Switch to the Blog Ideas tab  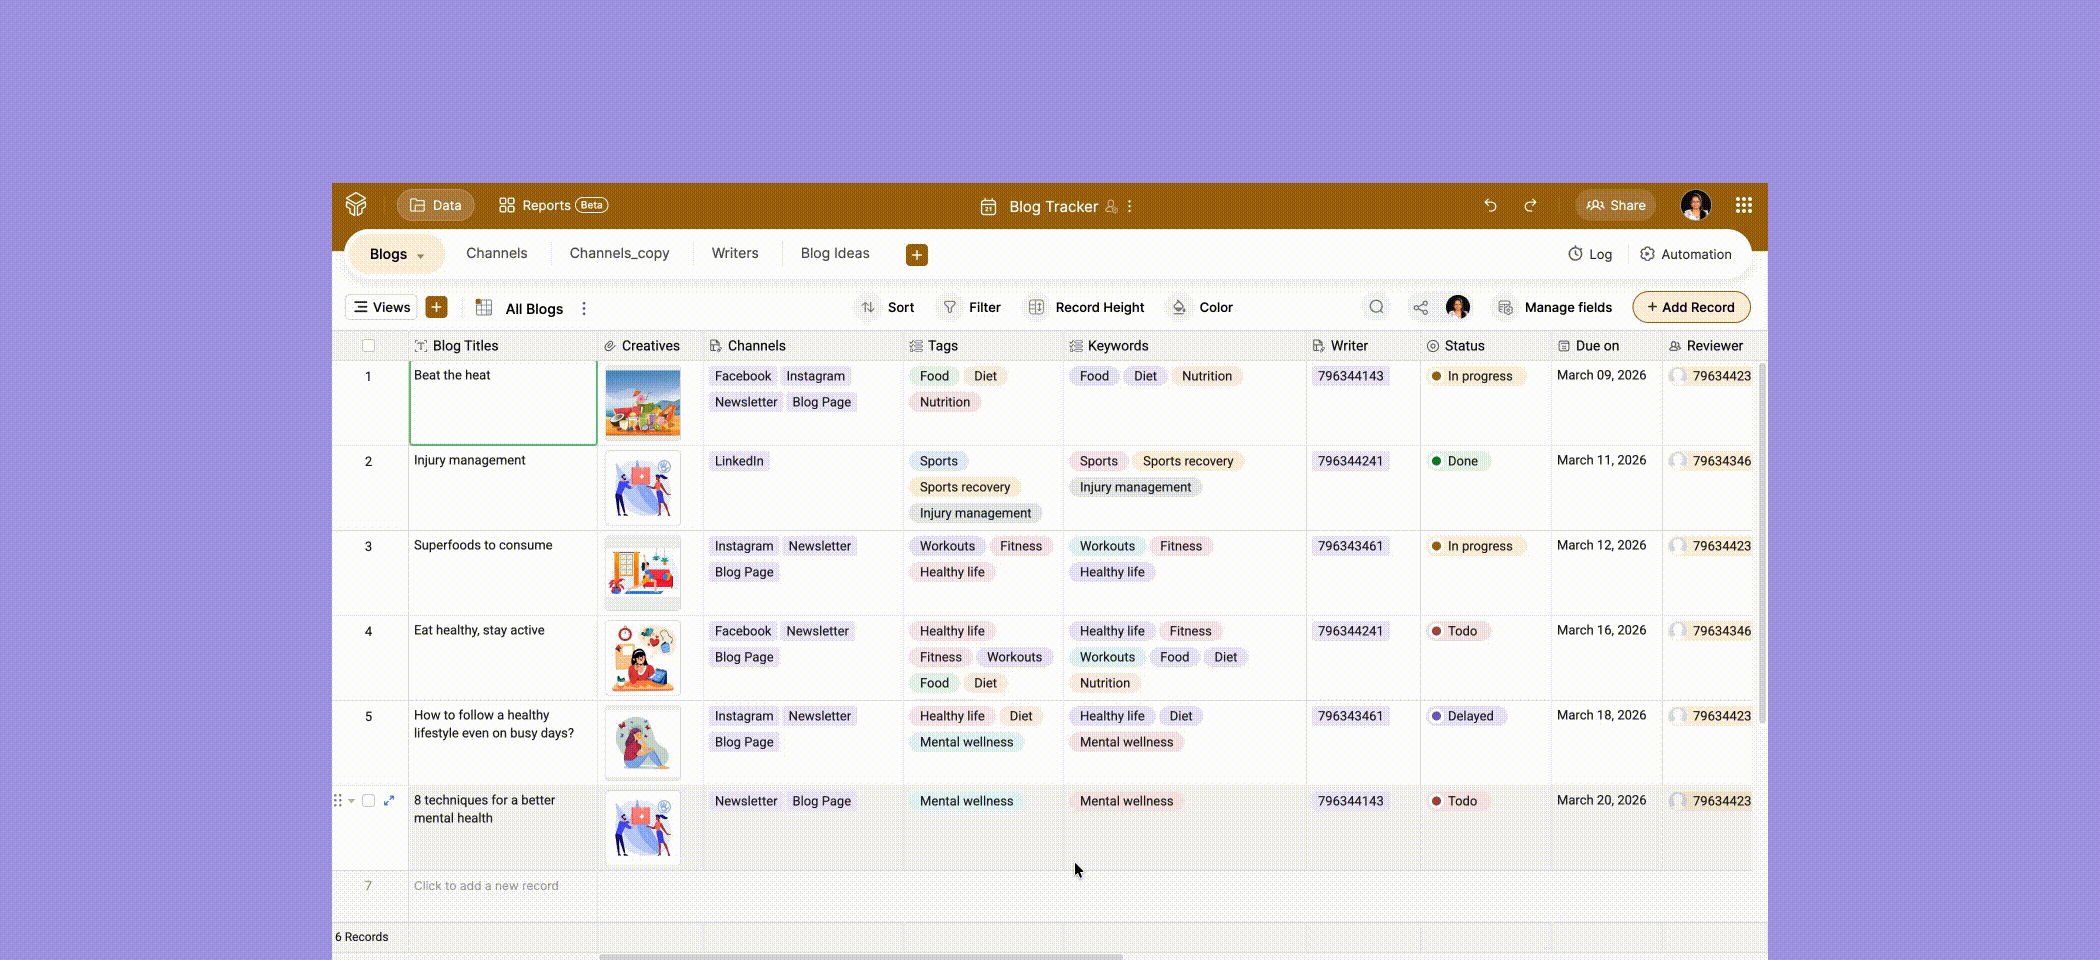tap(834, 253)
